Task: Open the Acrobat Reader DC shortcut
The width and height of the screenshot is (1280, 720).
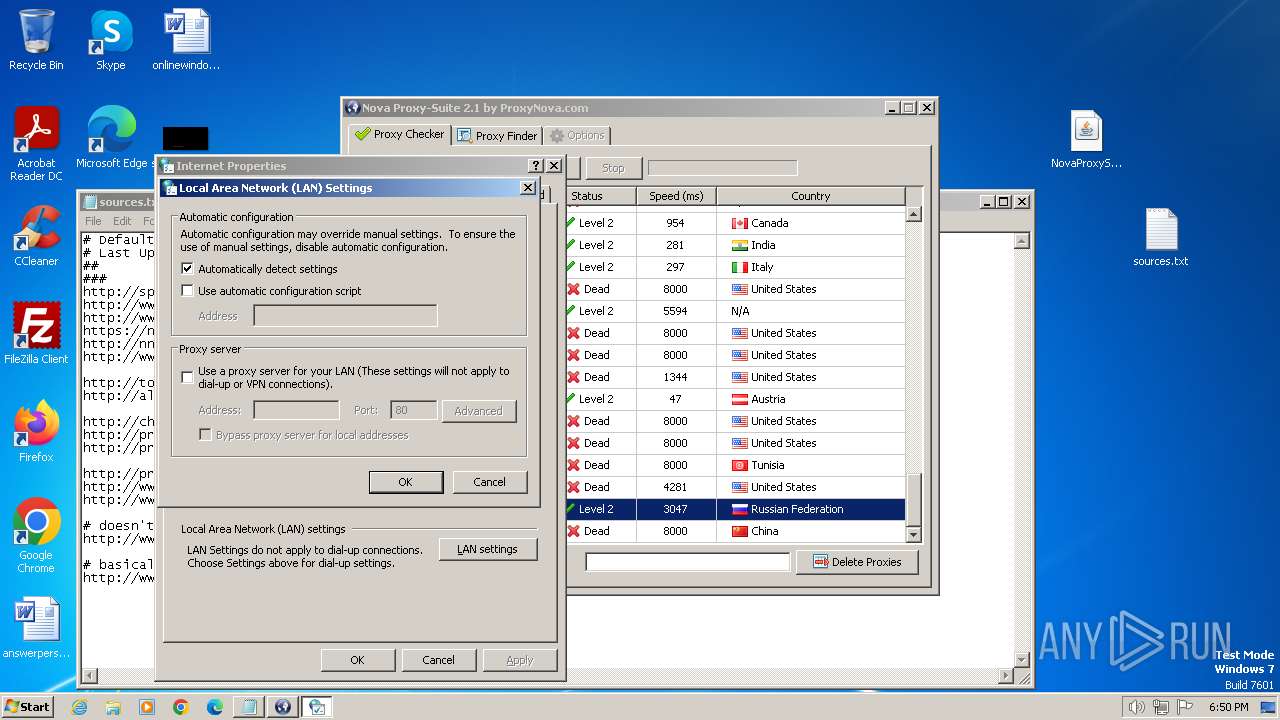Action: 36,144
